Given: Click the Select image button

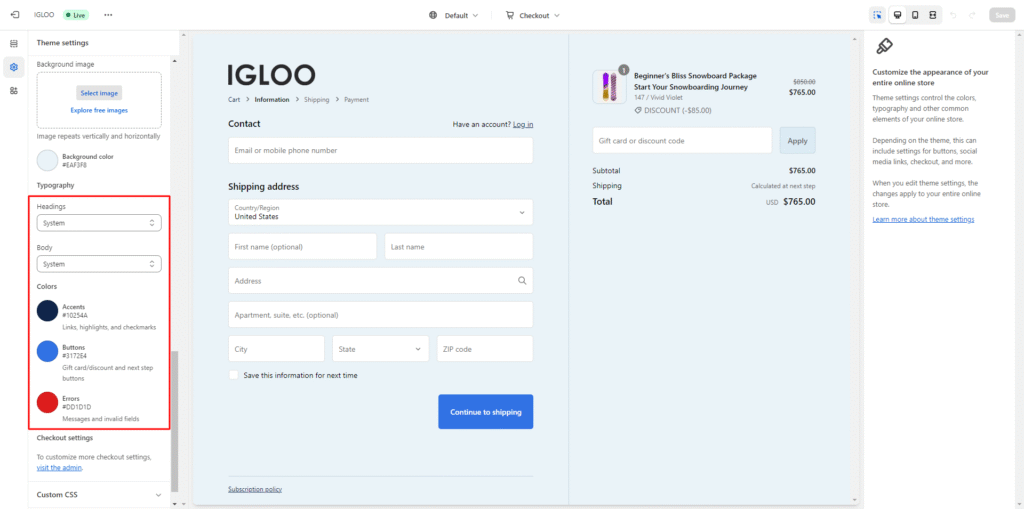Looking at the screenshot, I should click(x=99, y=93).
